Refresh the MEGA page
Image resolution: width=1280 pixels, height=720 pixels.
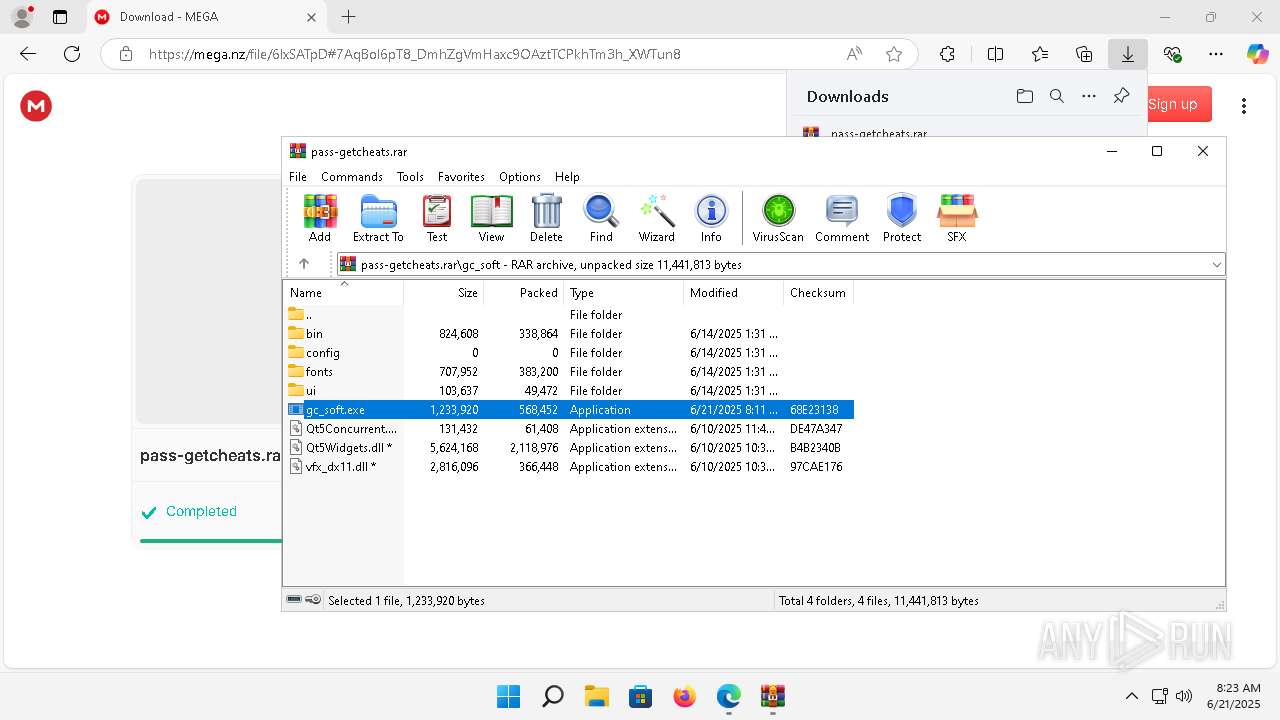click(72, 54)
